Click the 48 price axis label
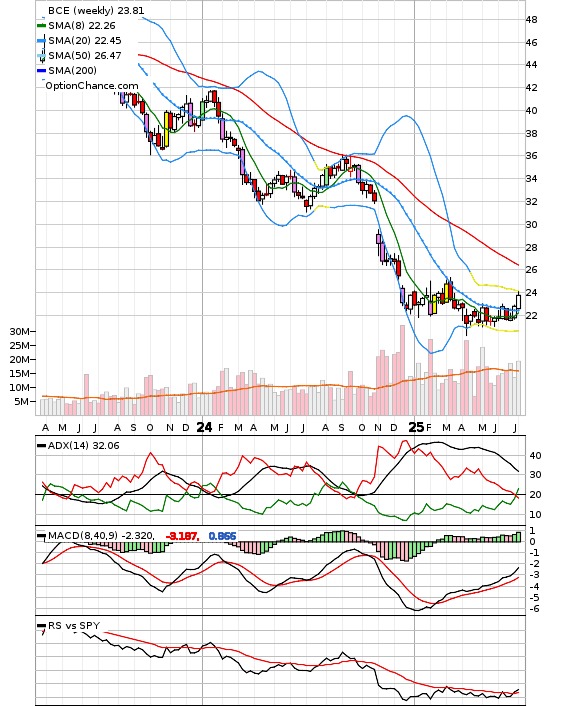 tap(531, 20)
